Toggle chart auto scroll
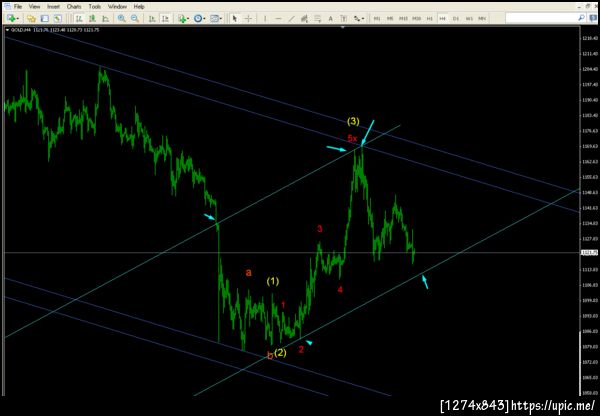Viewport: 600px width, 416px height. pos(152,18)
